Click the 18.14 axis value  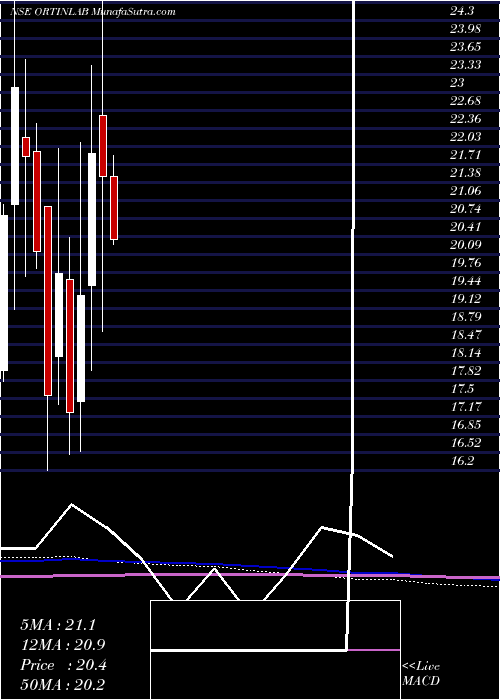[465, 353]
